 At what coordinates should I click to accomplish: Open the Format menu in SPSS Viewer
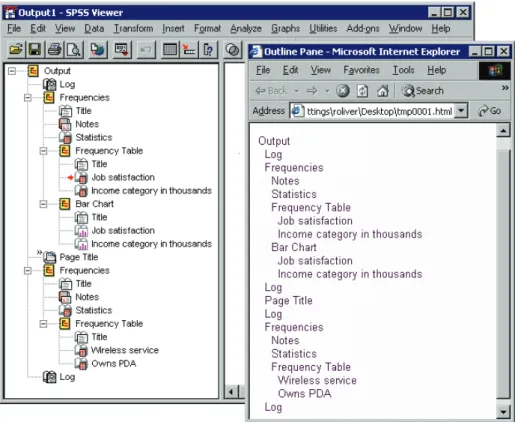207,29
